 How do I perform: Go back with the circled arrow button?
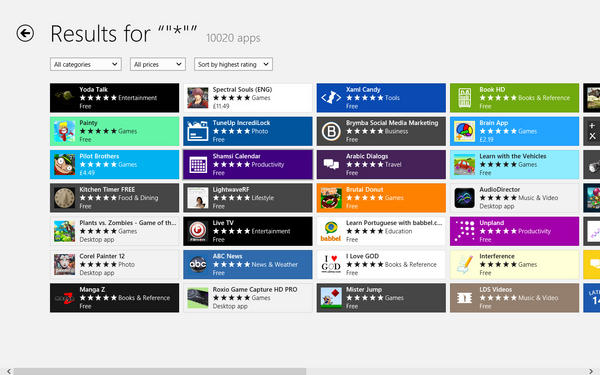tap(25, 33)
